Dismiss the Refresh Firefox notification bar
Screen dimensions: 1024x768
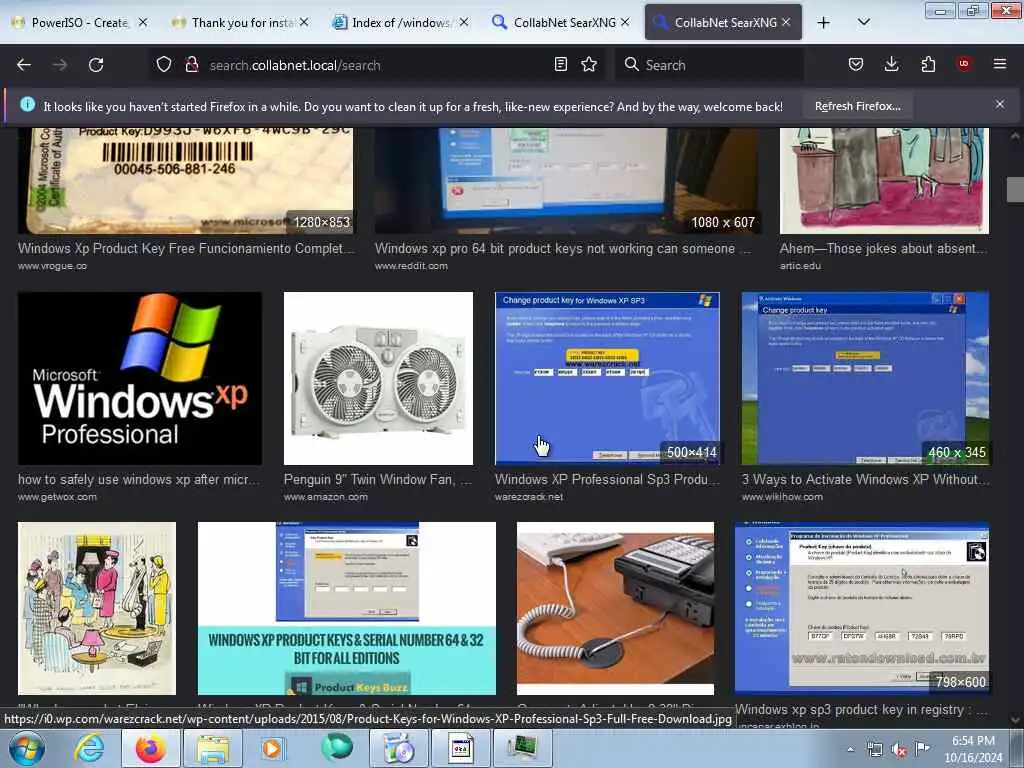tap(1000, 104)
